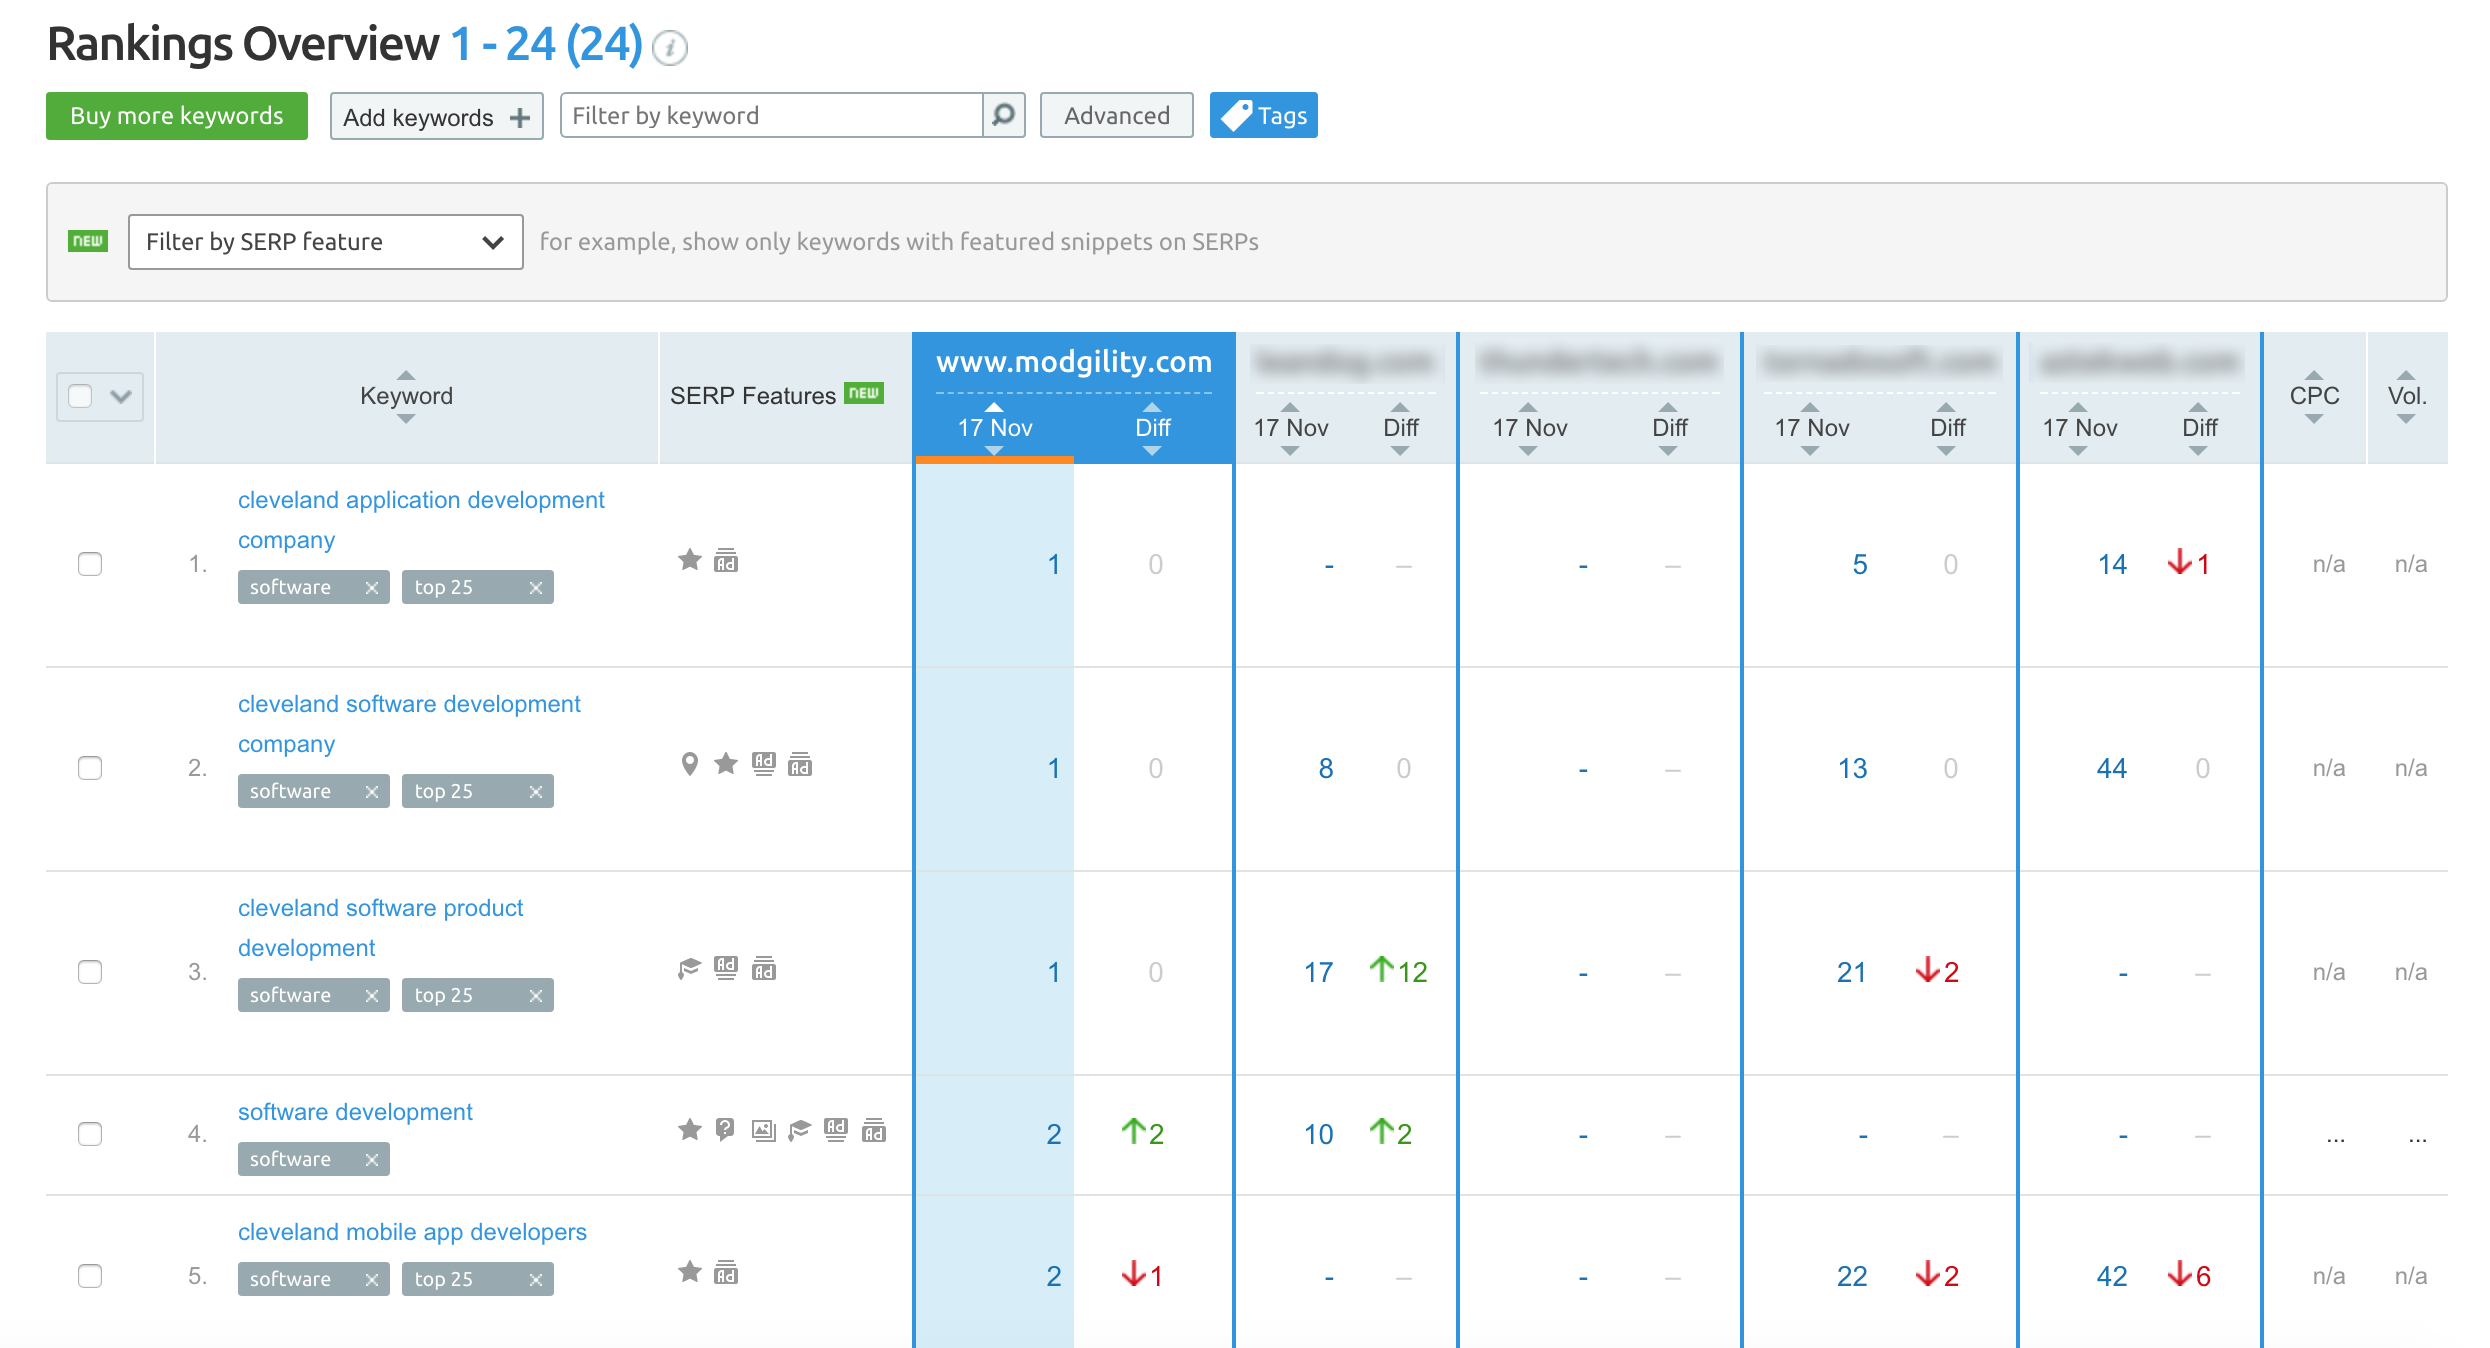Click the SERP Features column header
Image resolution: width=2490 pixels, height=1348 pixels.
pos(752,396)
